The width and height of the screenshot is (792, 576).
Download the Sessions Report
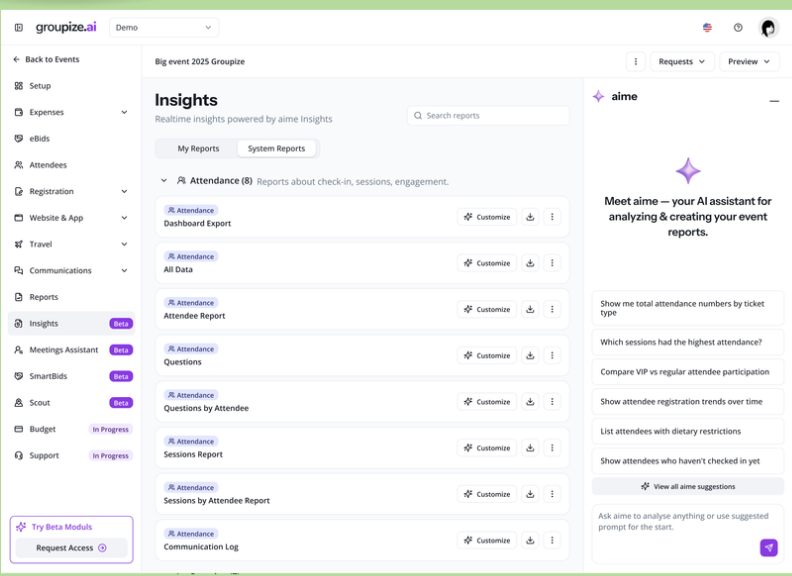[x=530, y=448]
